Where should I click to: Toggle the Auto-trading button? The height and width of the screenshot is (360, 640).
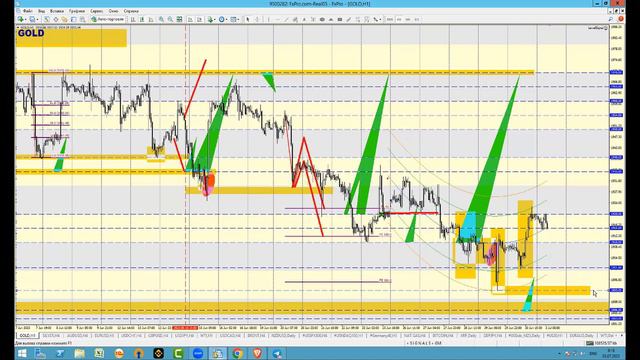click(108, 19)
